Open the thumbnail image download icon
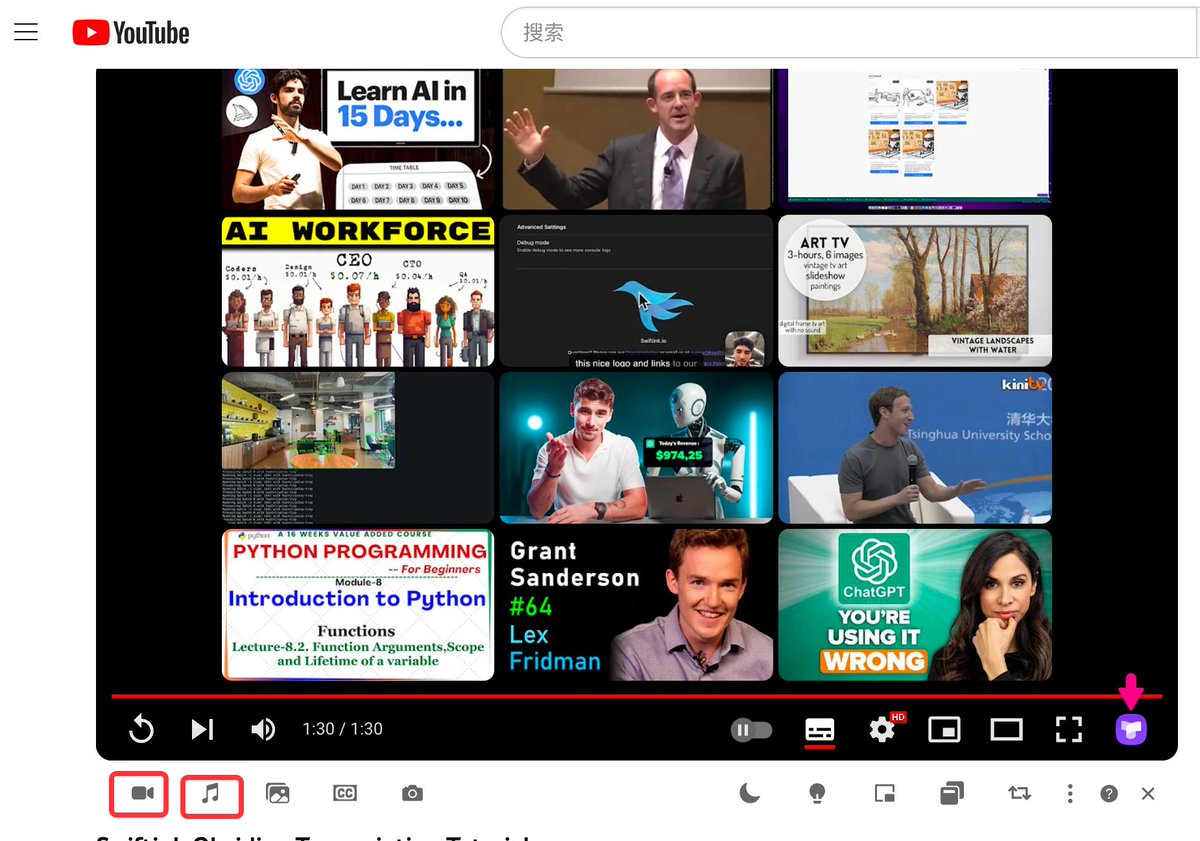Viewport: 1200px width, 841px height. 278,794
